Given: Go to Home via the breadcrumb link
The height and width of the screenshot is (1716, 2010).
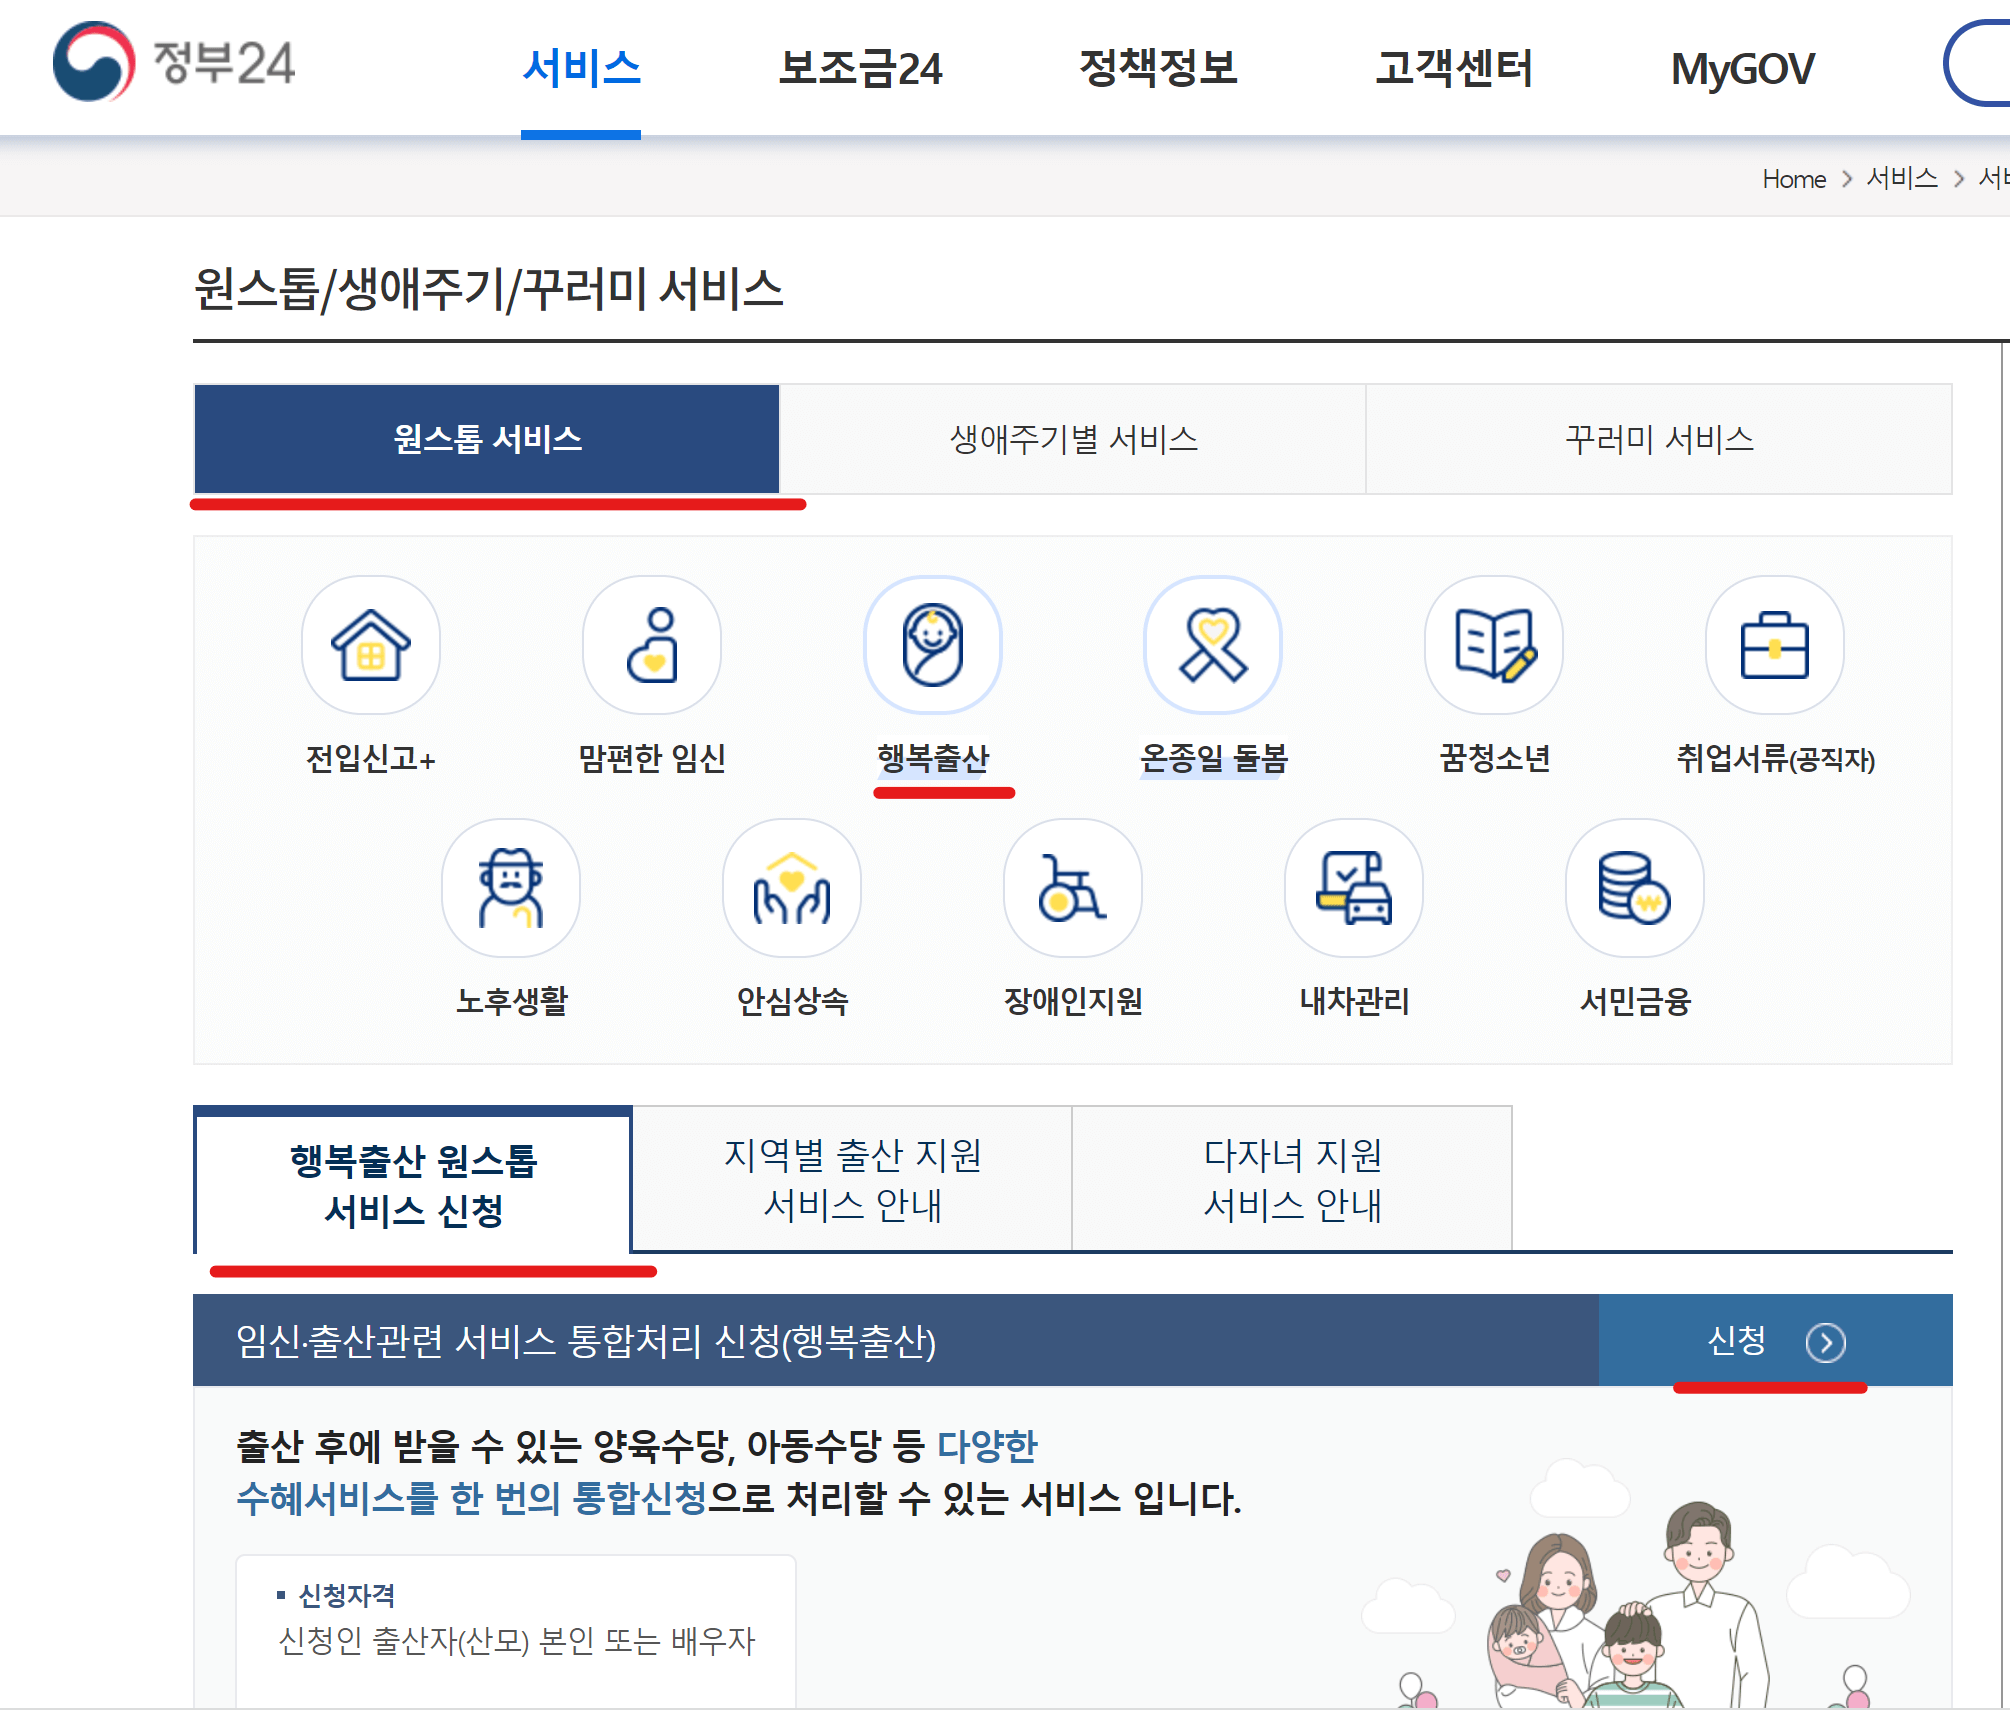Looking at the screenshot, I should tap(1794, 178).
